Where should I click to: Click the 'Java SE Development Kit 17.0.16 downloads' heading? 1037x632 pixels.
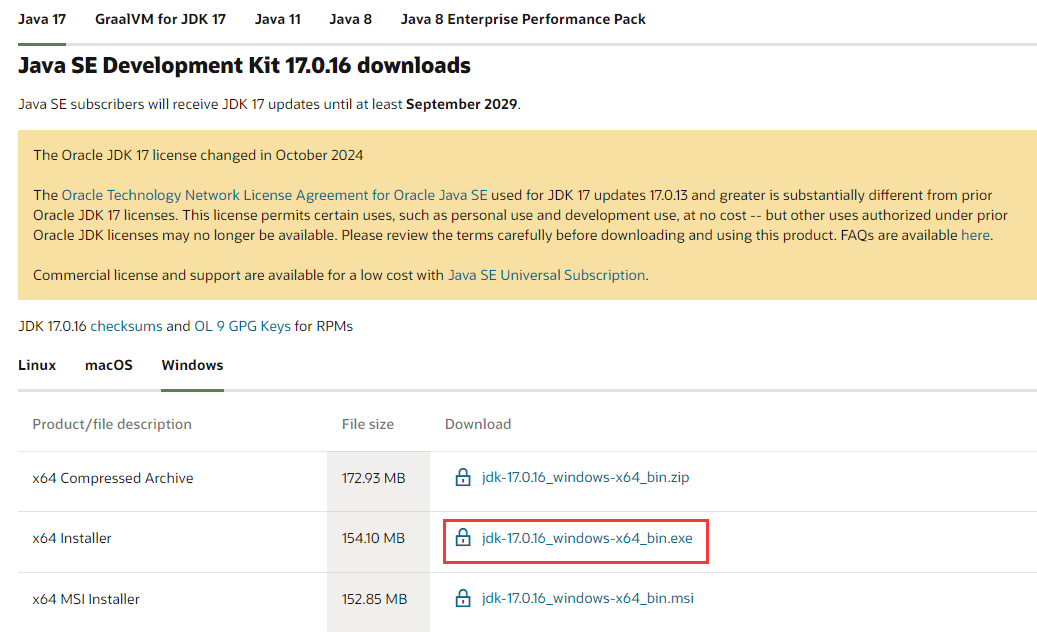(244, 65)
